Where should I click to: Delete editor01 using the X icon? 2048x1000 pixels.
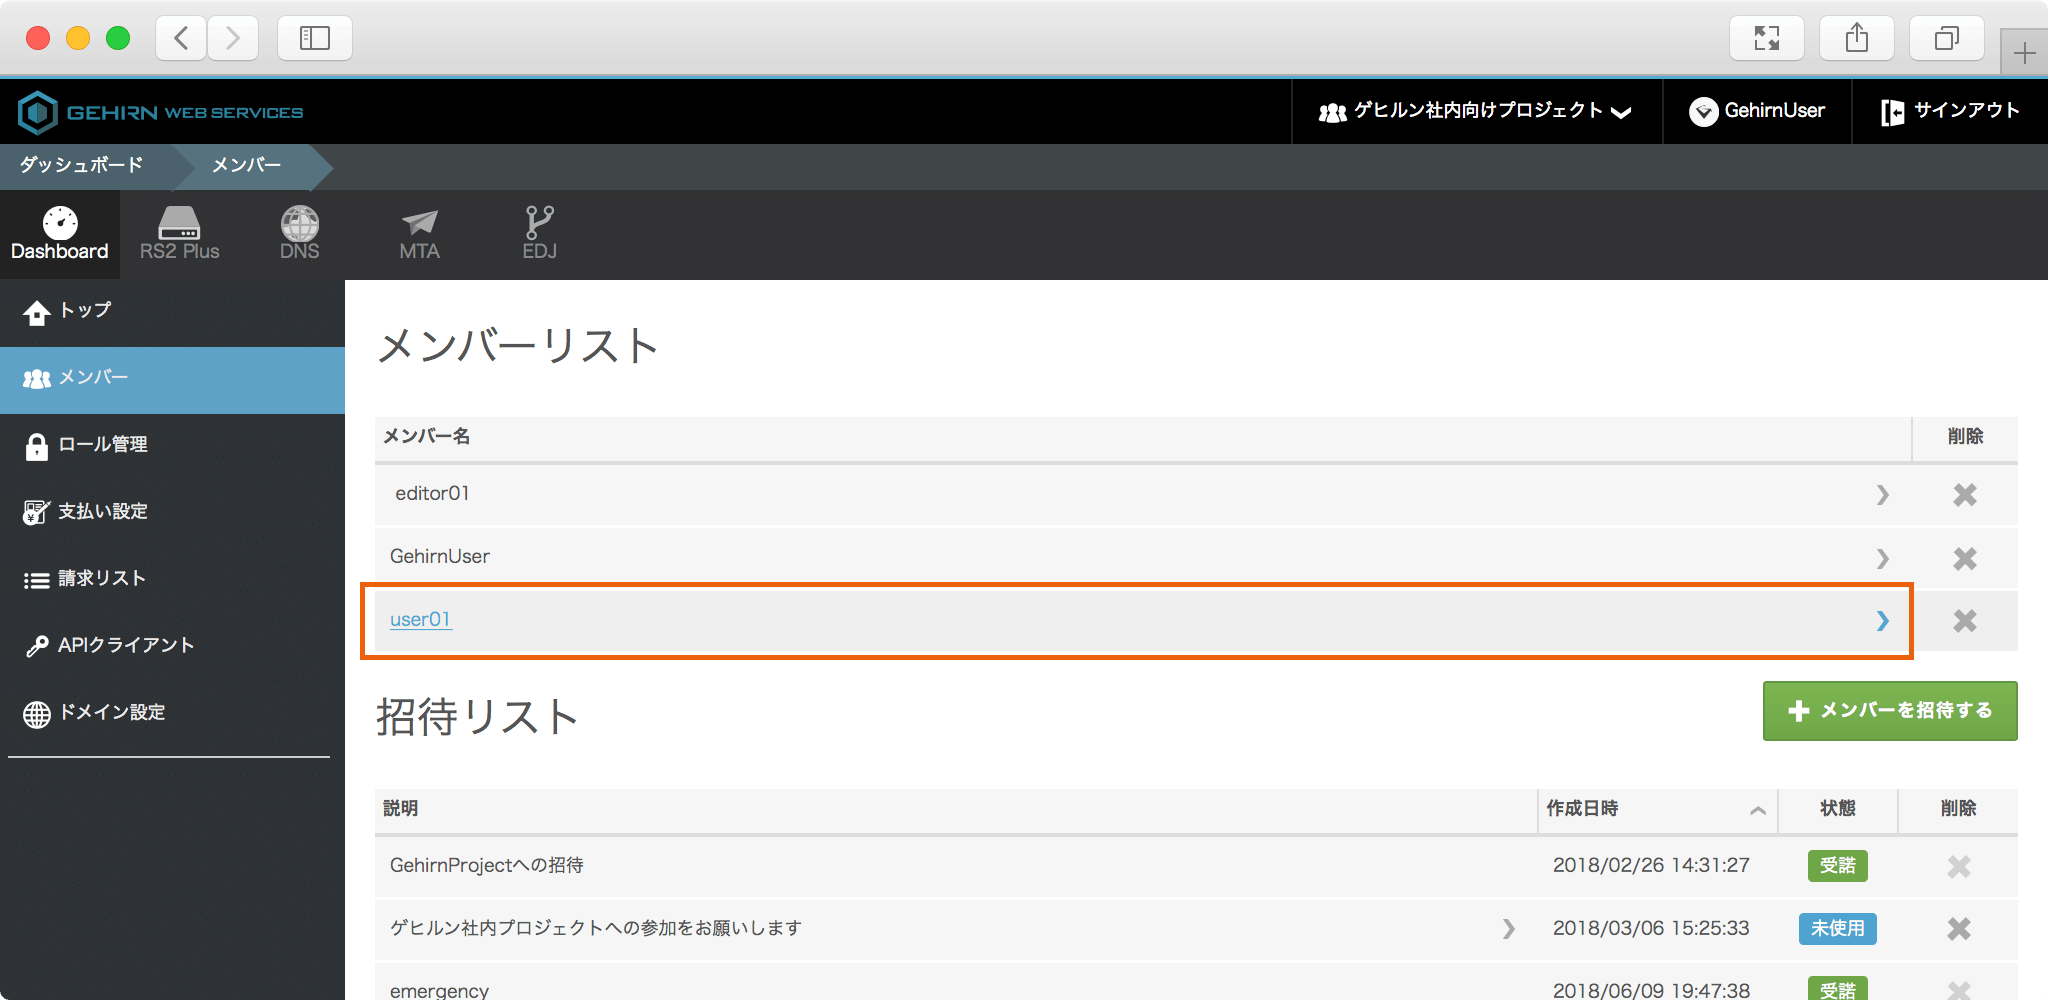pos(1964,495)
